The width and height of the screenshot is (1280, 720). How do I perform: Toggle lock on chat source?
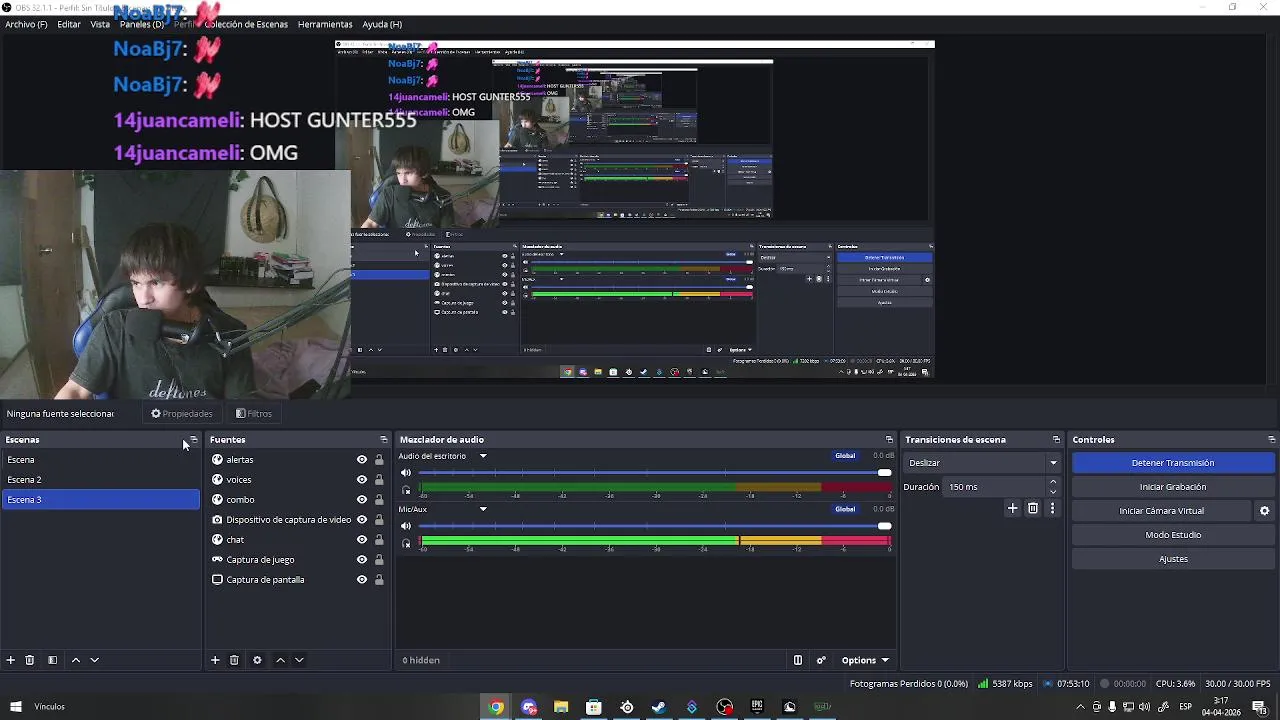(379, 540)
